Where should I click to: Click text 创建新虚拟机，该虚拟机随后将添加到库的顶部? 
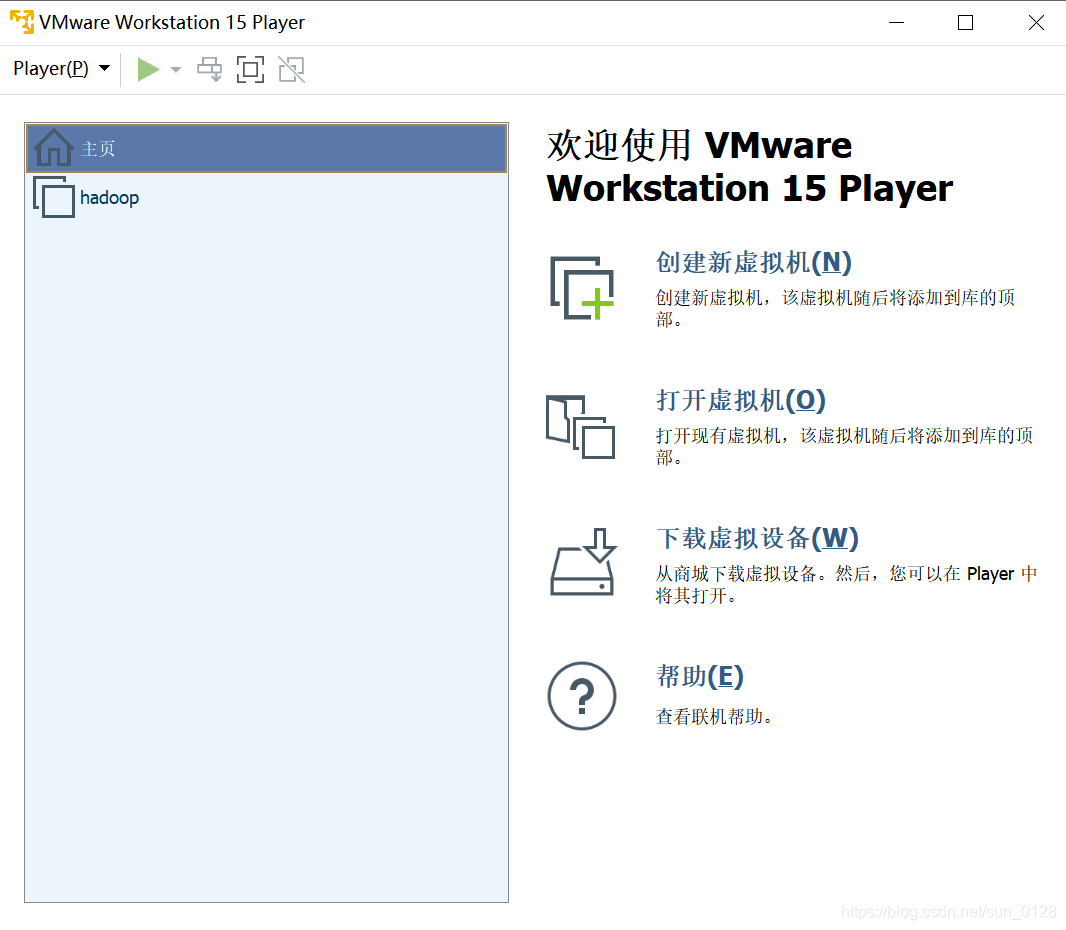tap(835, 309)
